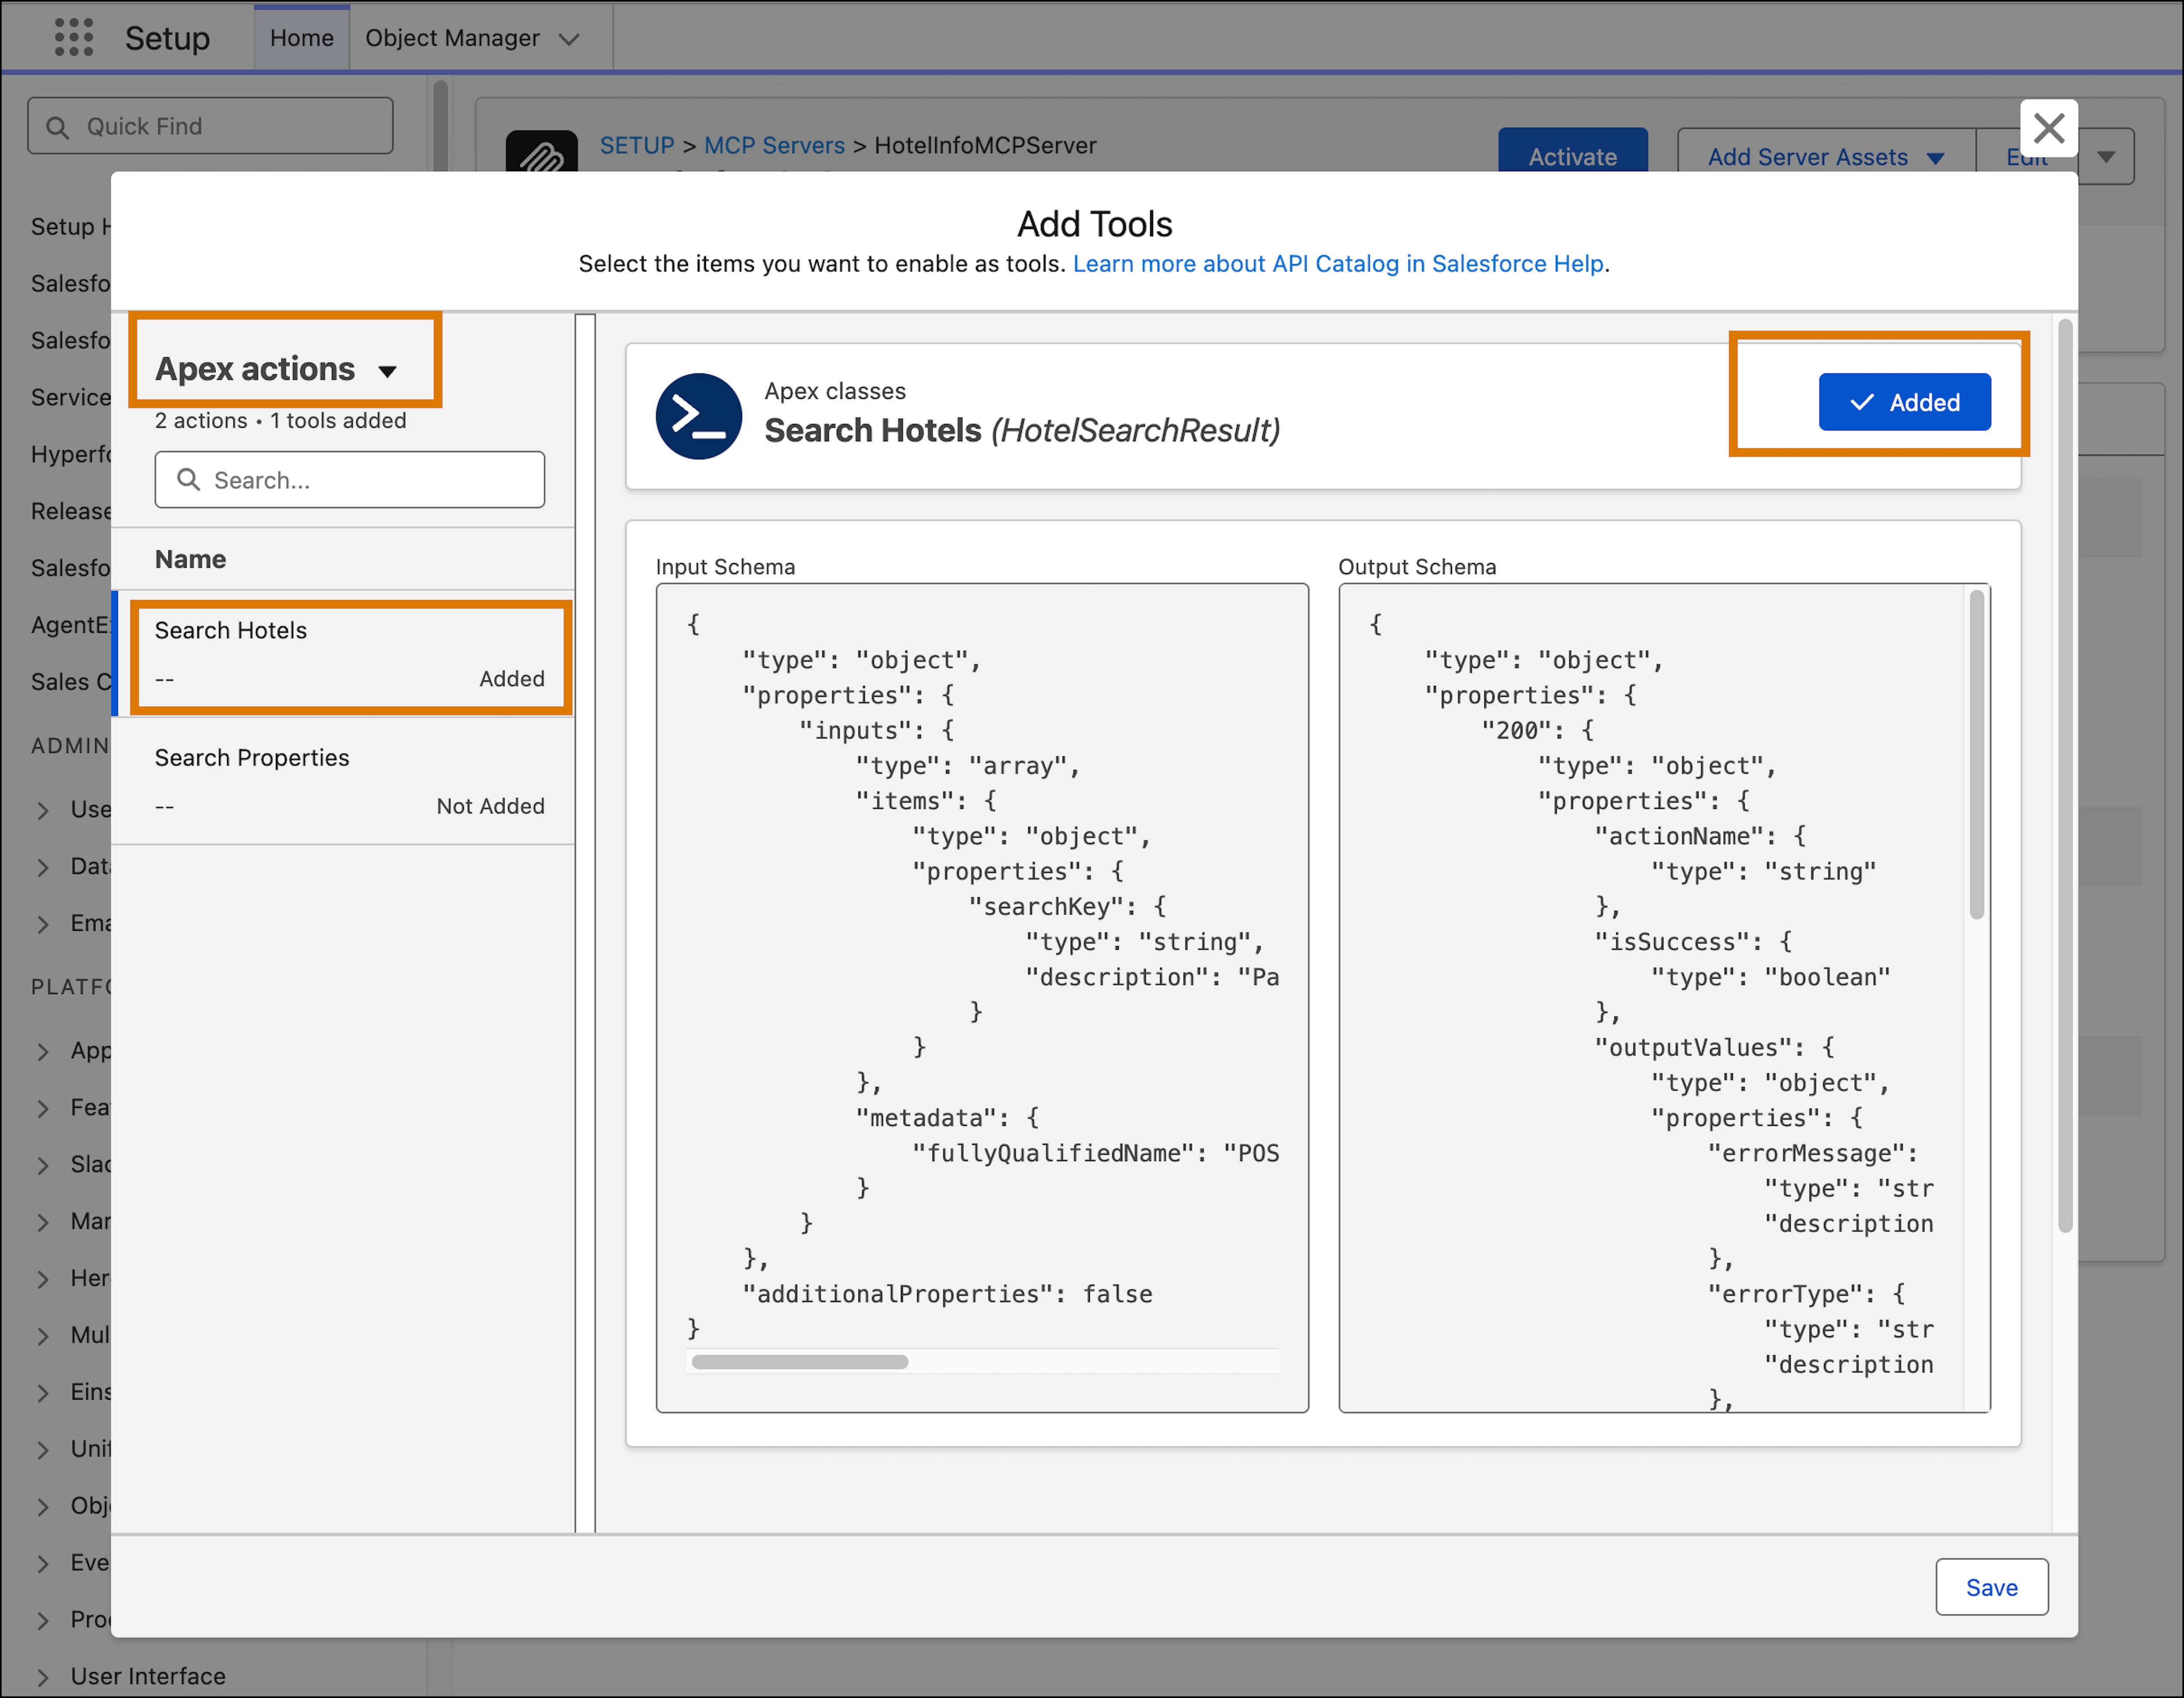Click the Name column header
Screen dimensions: 2184x1698
[x=190, y=559]
